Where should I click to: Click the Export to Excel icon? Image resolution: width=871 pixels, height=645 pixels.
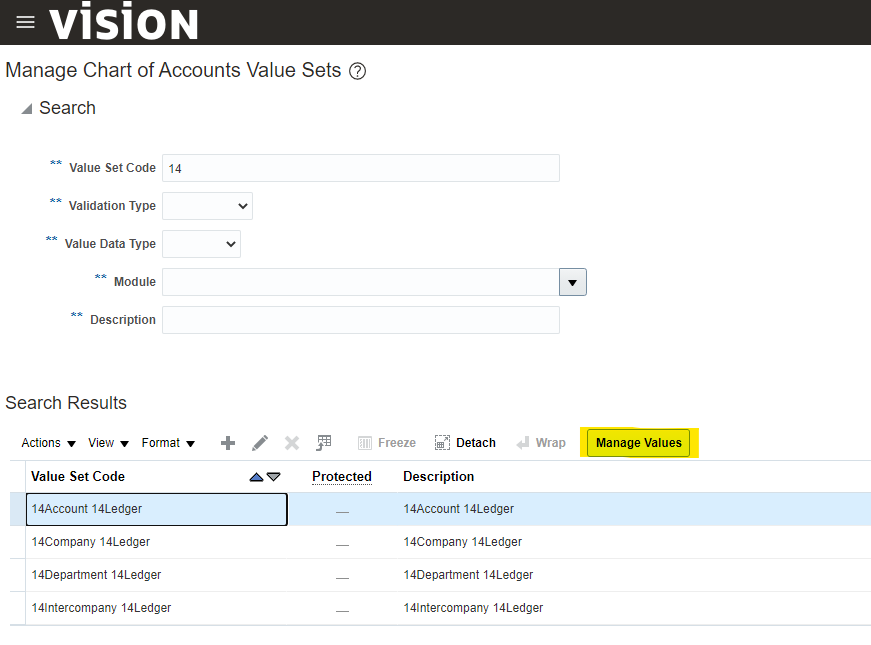(x=324, y=443)
